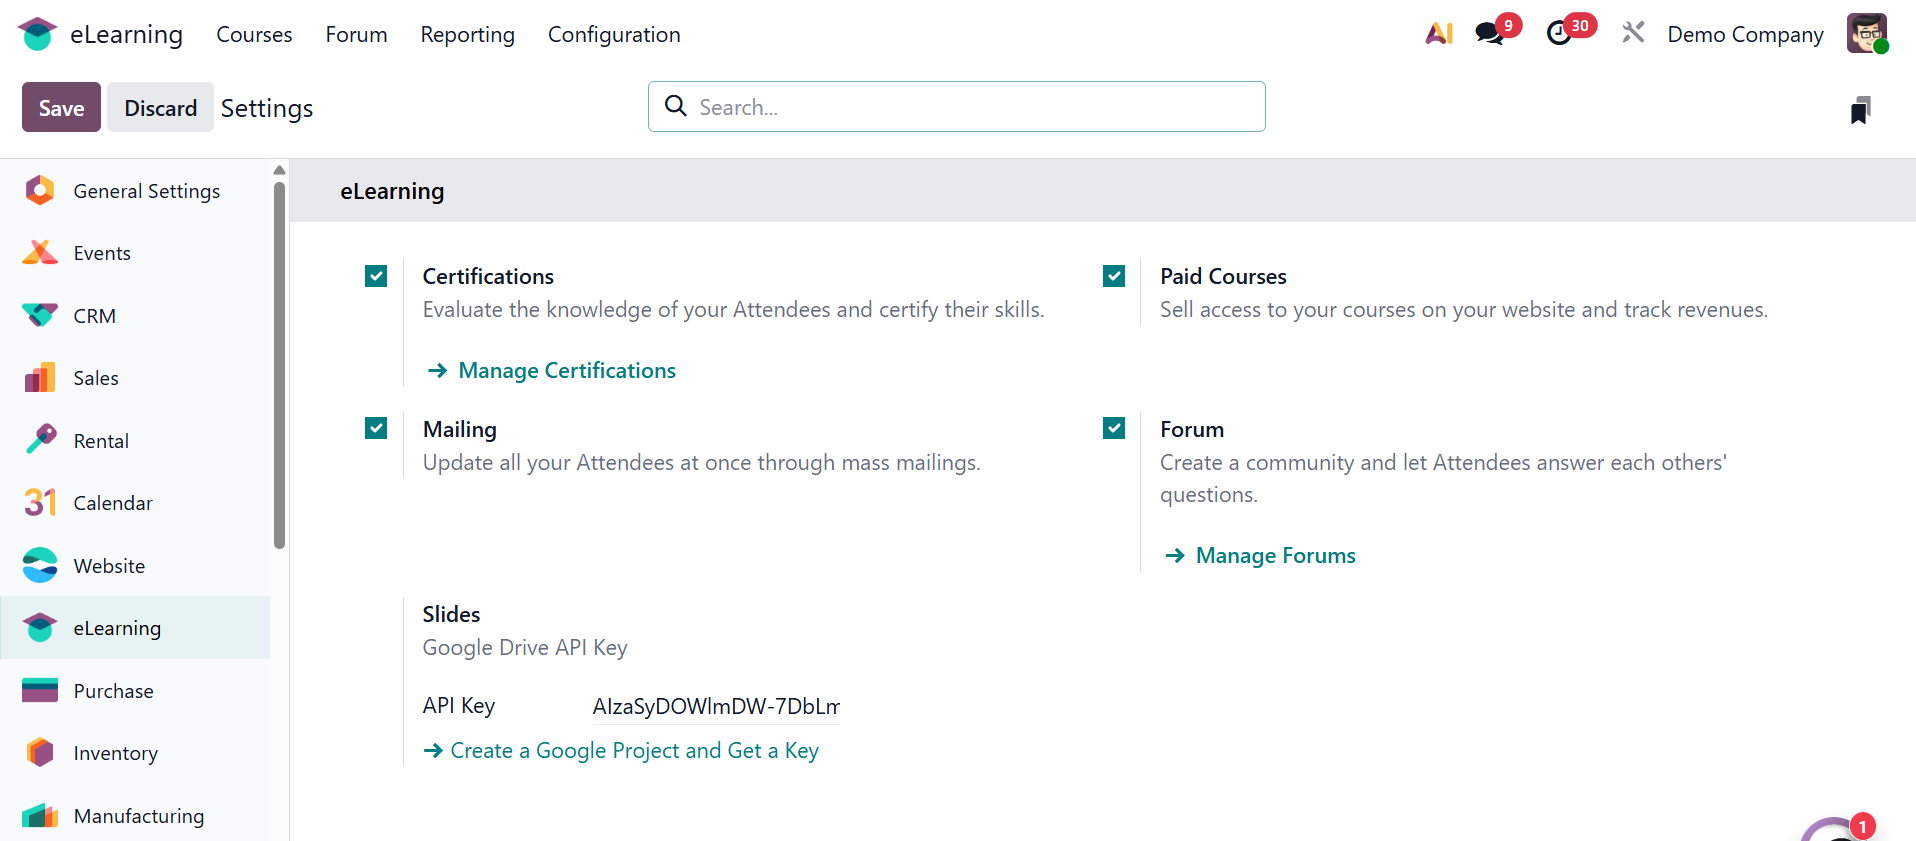1916x841 pixels.
Task: Click the Google Drive API Key field
Action: pos(716,707)
